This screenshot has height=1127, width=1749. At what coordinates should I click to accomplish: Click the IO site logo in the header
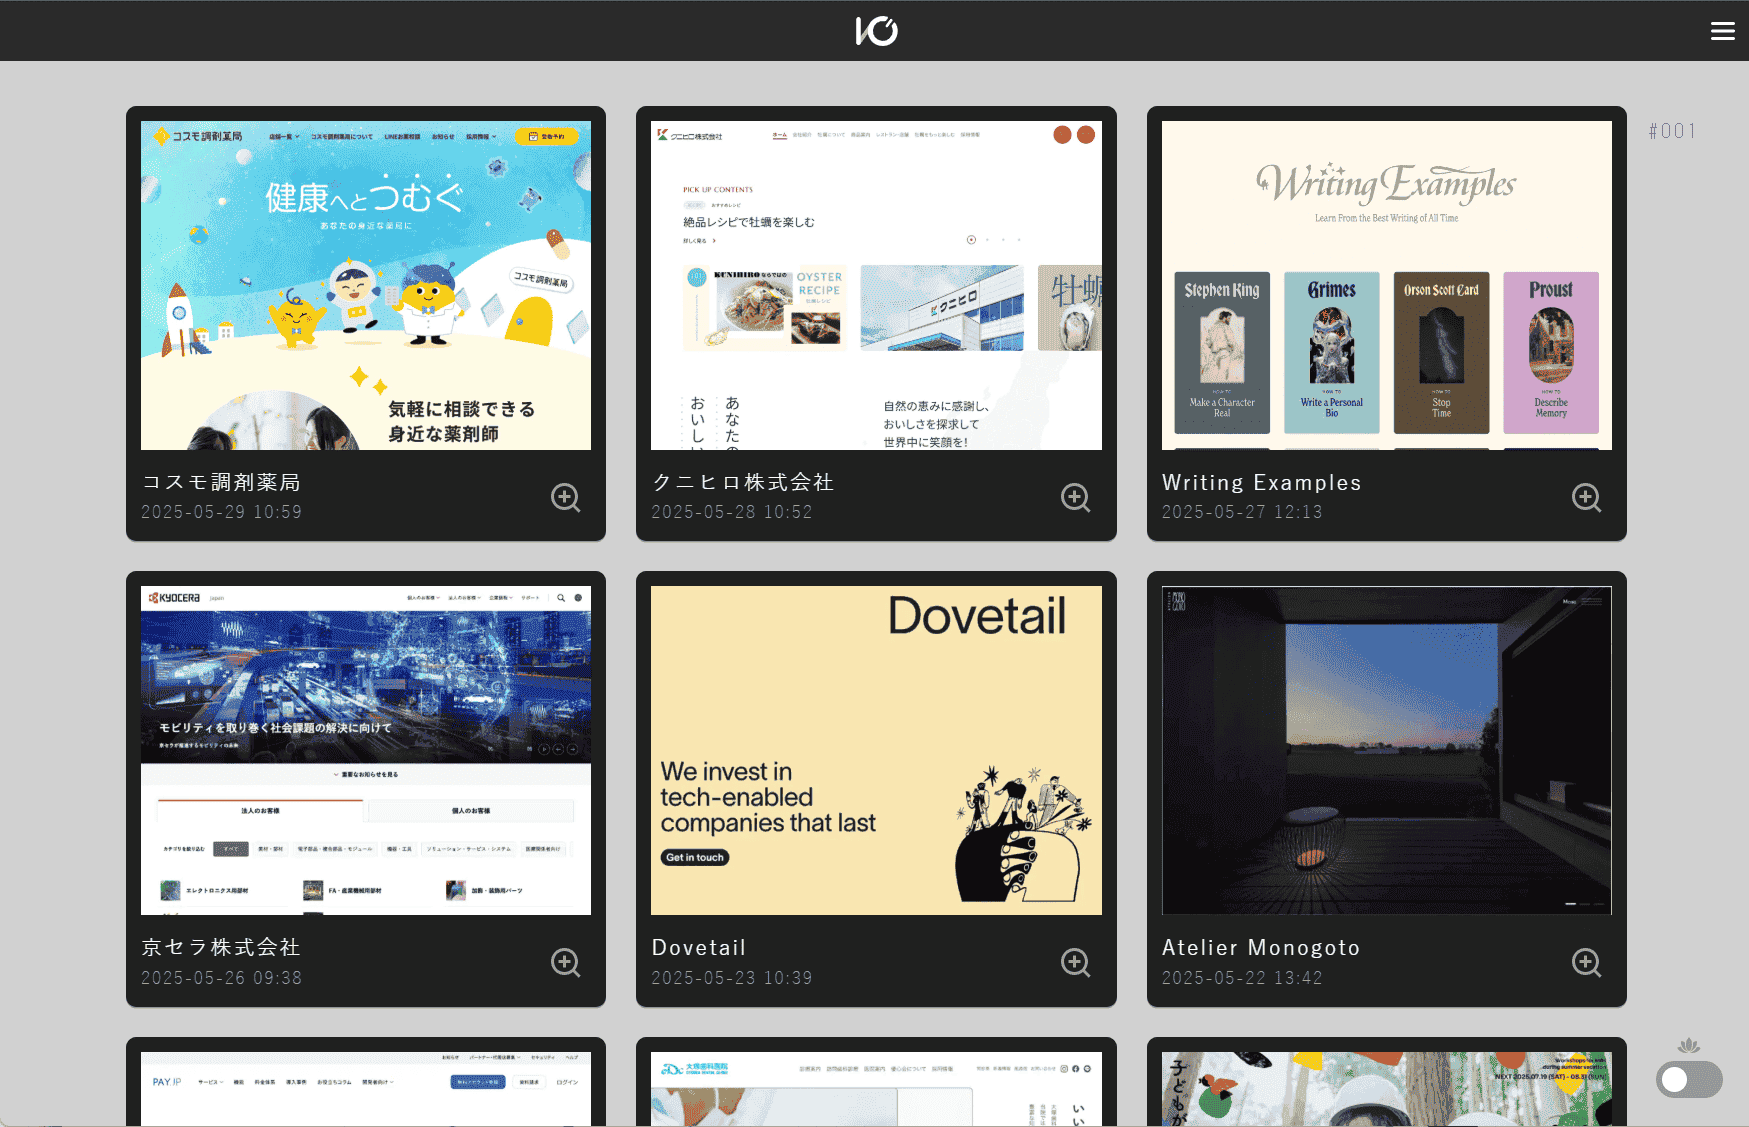pyautogui.click(x=876, y=31)
